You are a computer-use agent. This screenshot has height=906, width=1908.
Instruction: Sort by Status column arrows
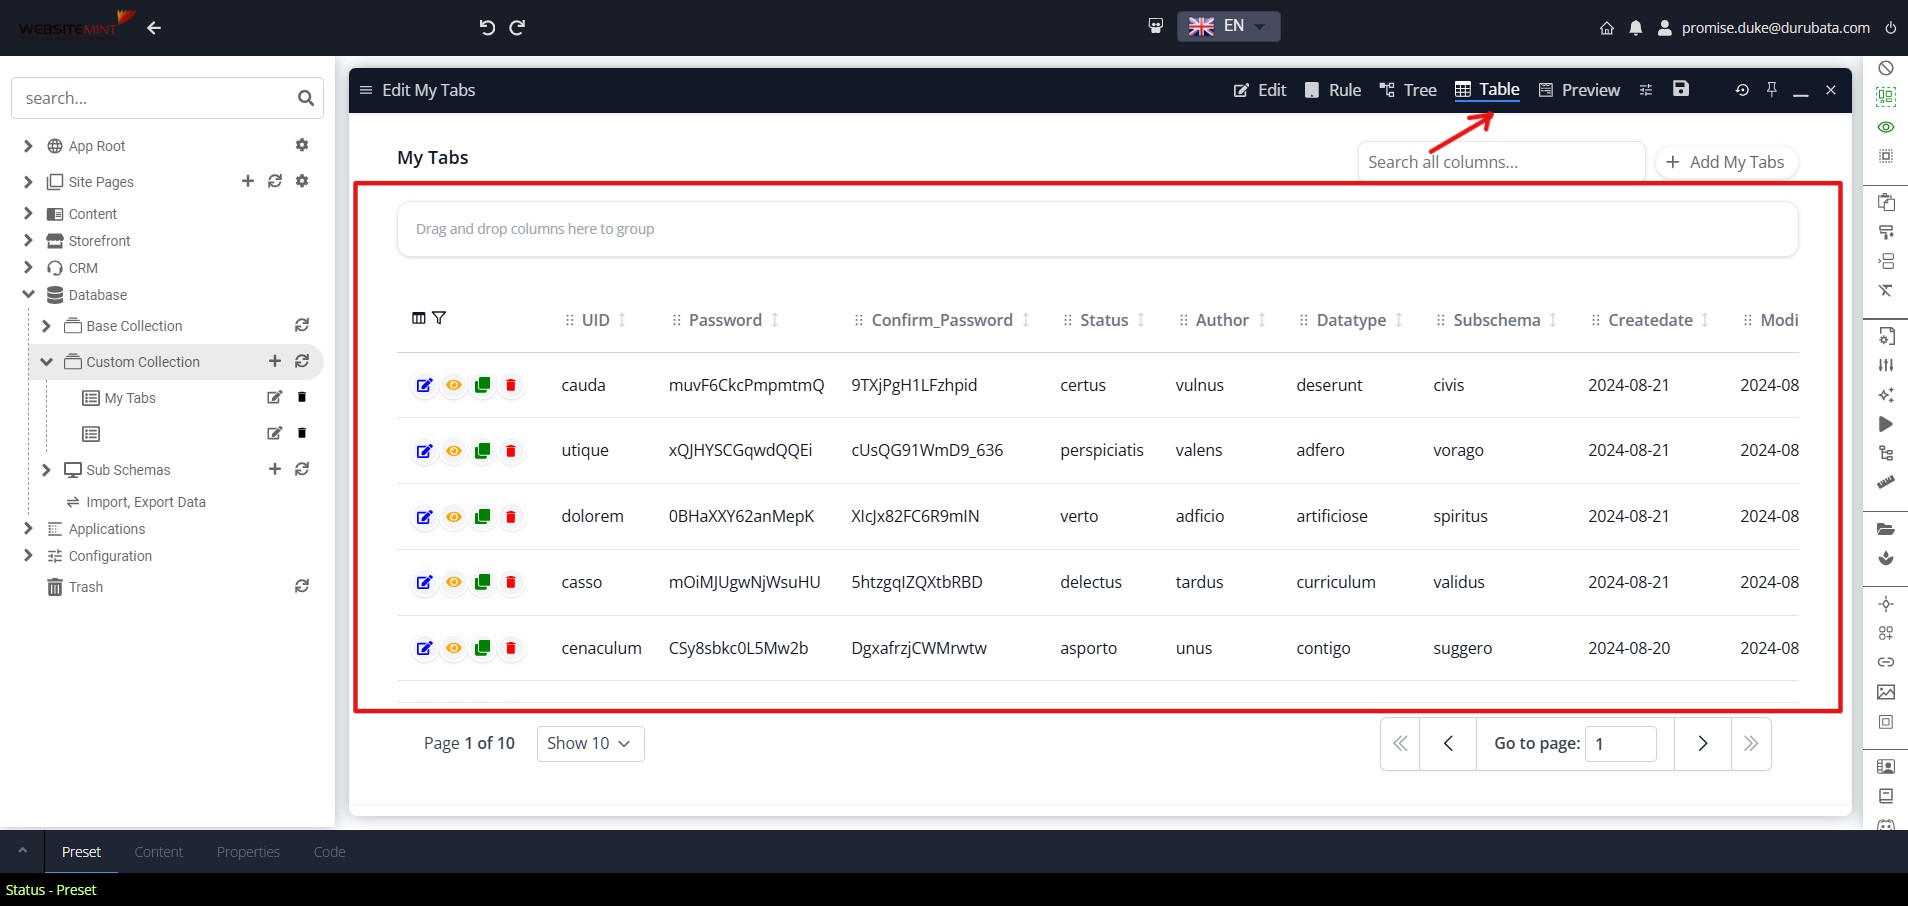point(1141,320)
